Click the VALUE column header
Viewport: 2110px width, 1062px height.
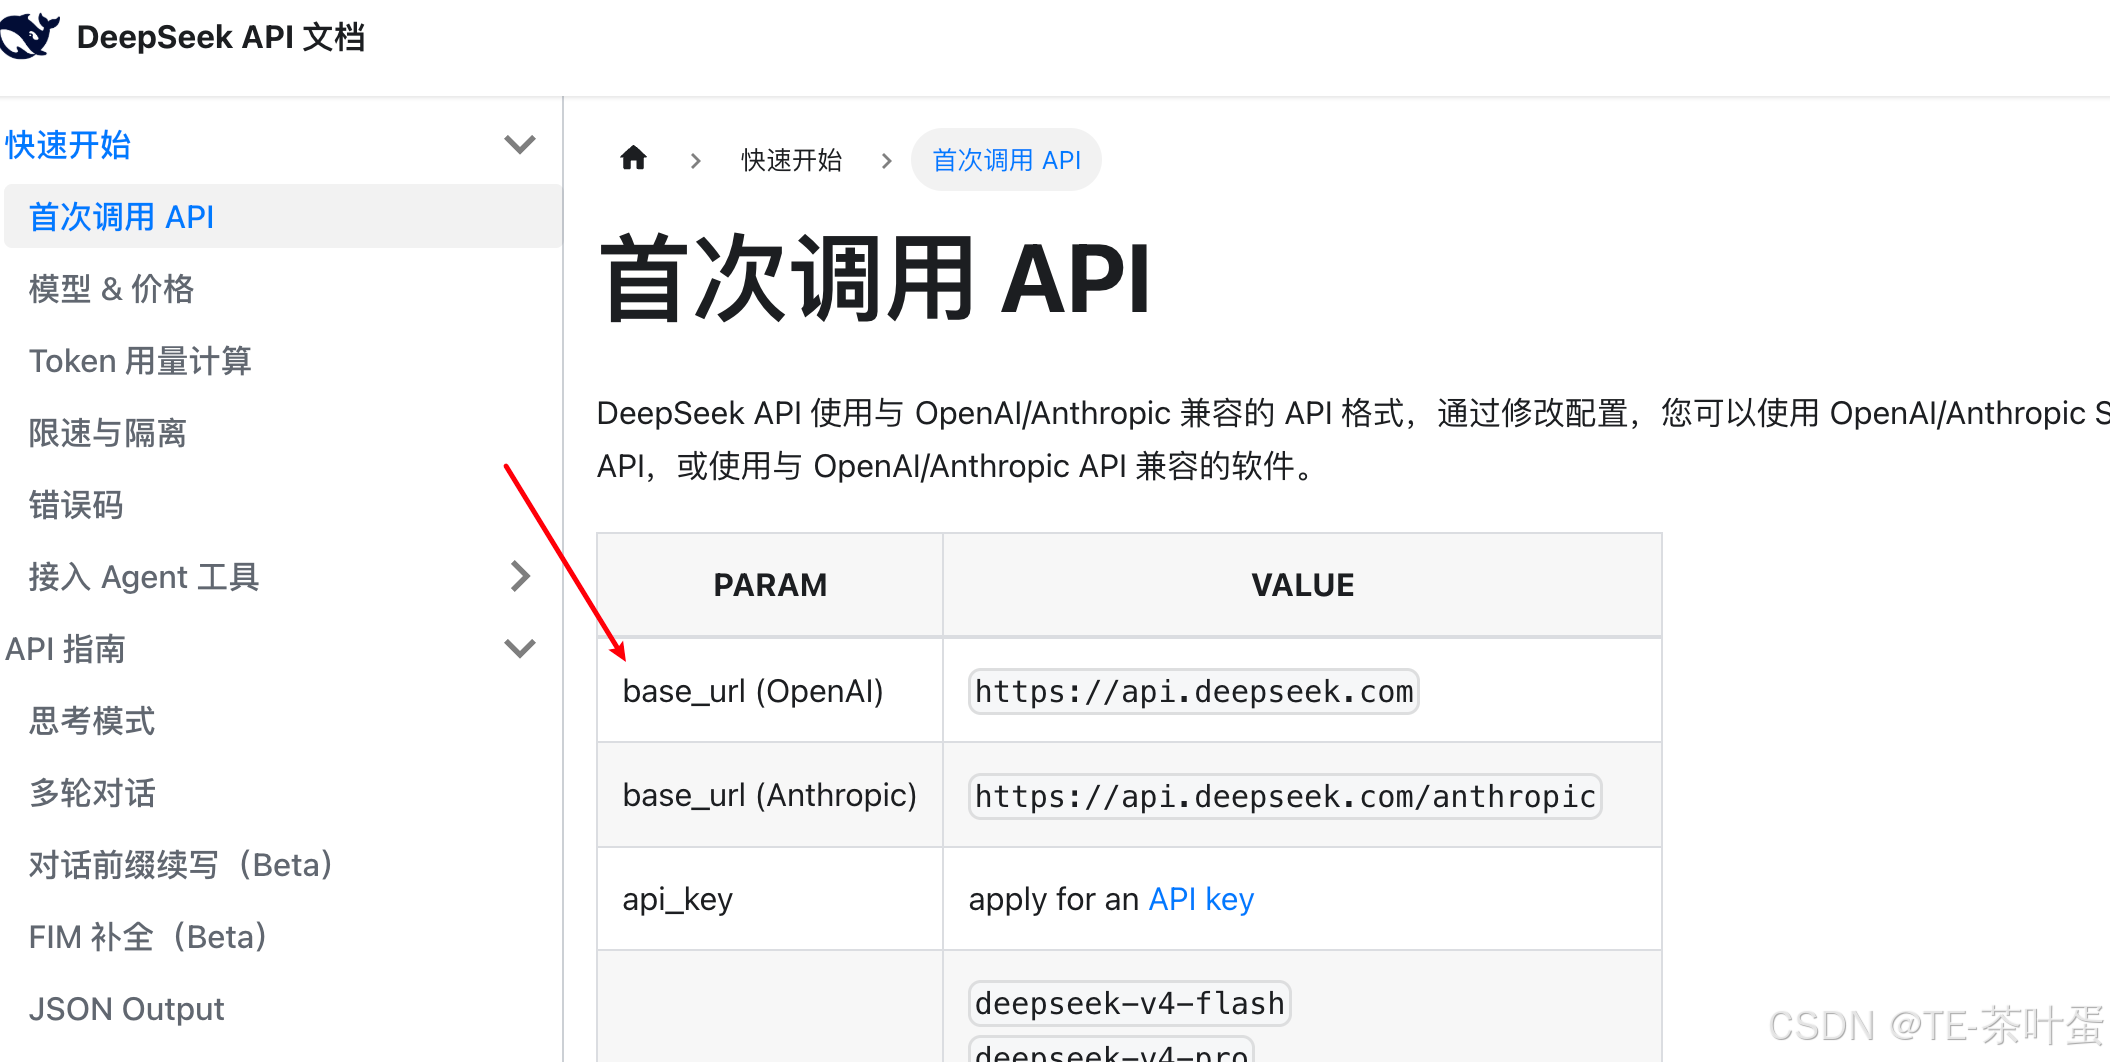coord(1303,585)
